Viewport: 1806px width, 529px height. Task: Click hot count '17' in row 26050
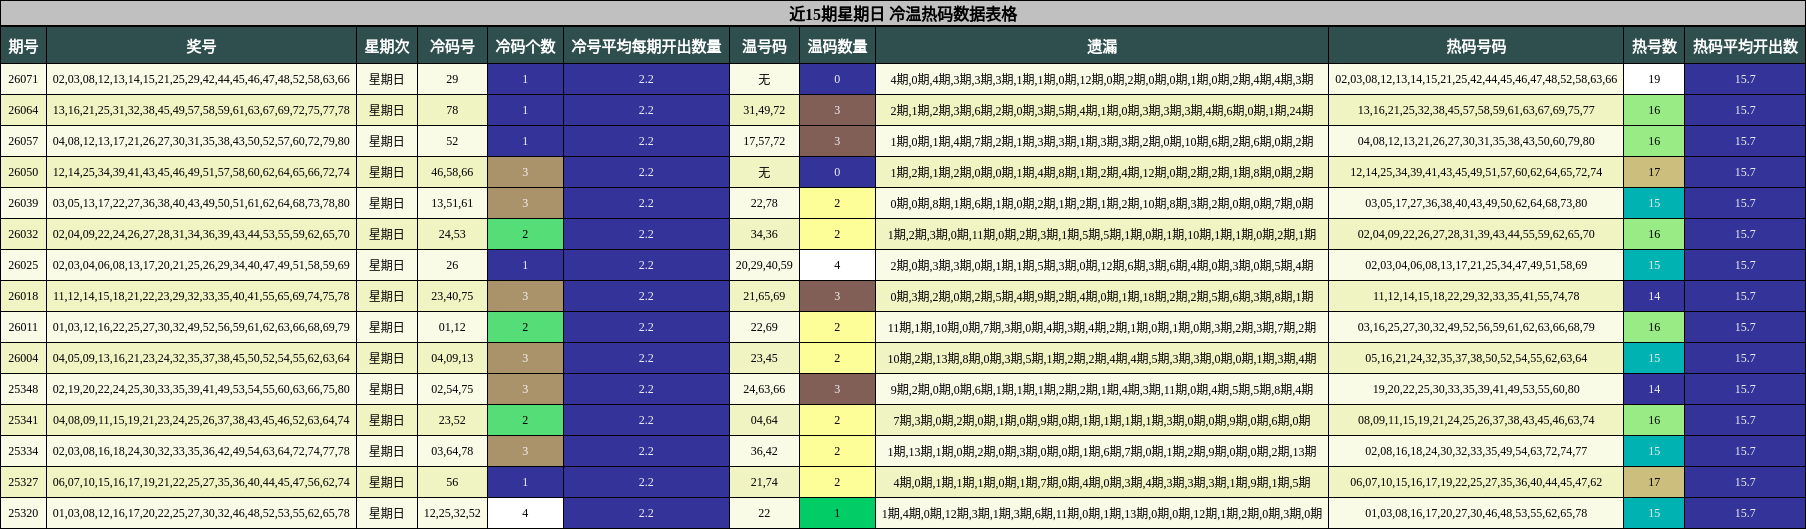[1654, 172]
